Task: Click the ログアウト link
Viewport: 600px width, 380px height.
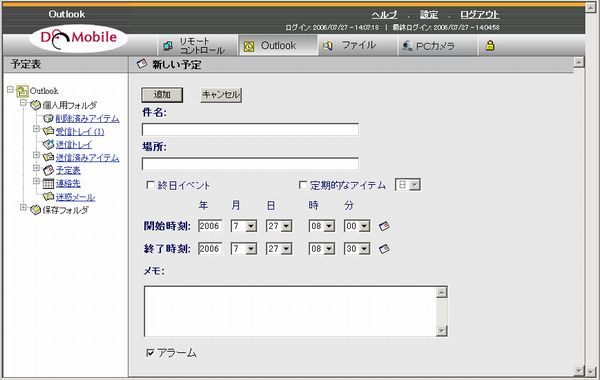Action: [479, 15]
